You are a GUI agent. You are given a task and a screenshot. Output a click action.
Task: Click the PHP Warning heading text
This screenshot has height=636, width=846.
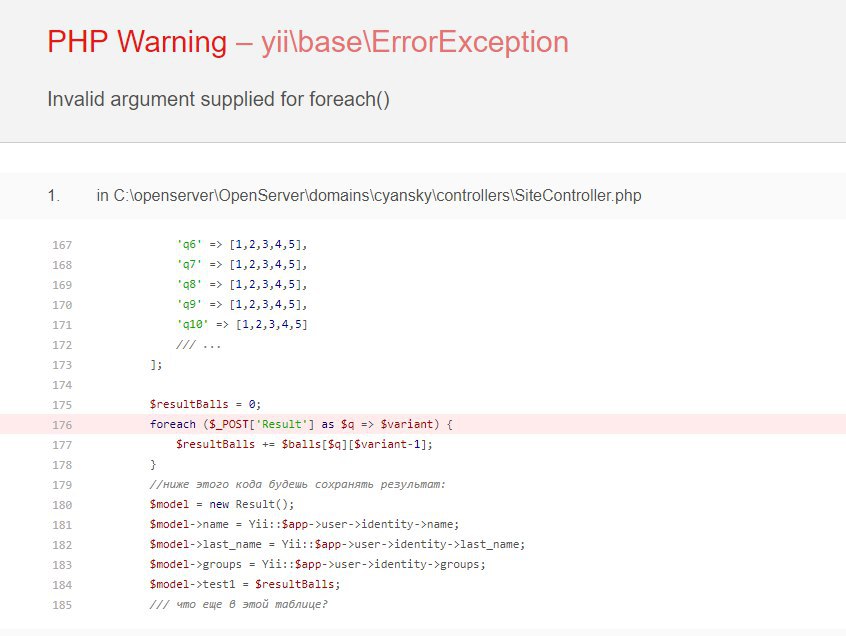click(x=137, y=42)
